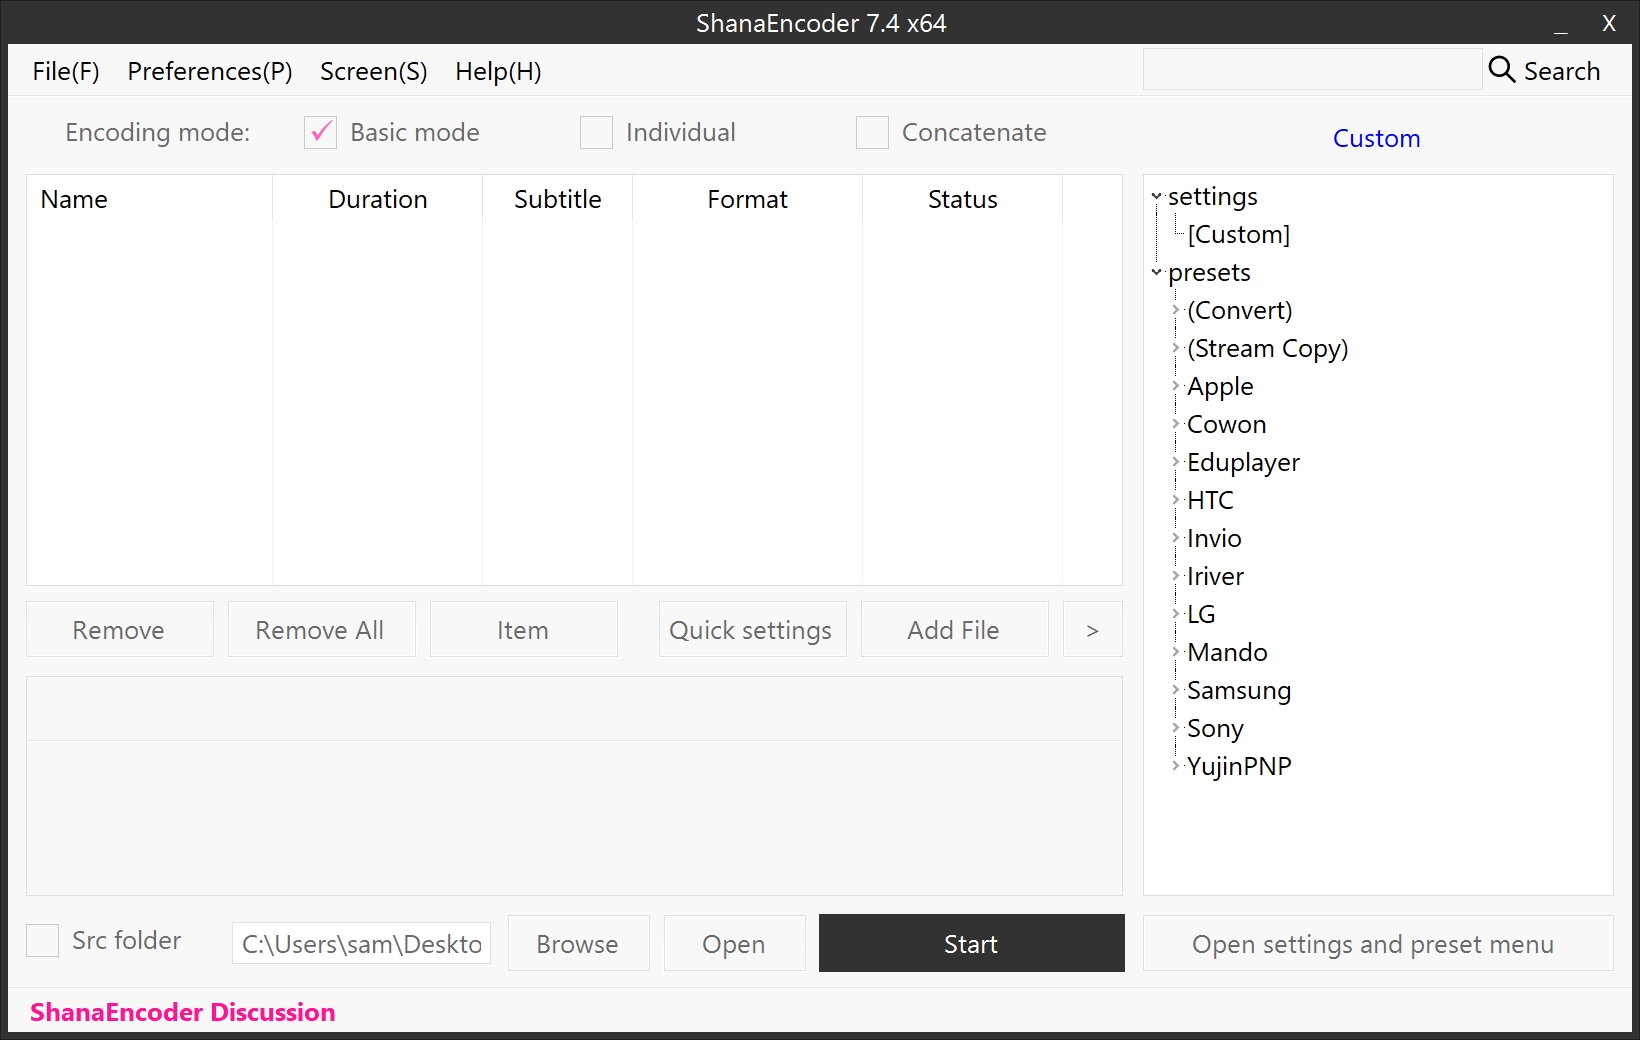This screenshot has height=1040, width=1640.
Task: Click the Remove button
Action: tap(120, 629)
